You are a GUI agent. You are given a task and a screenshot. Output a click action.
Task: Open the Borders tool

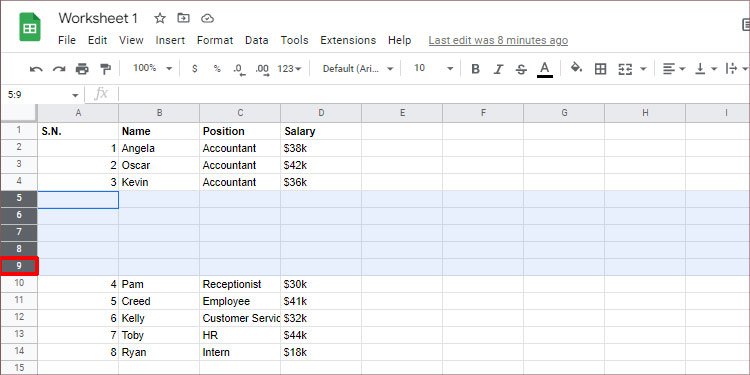point(600,69)
